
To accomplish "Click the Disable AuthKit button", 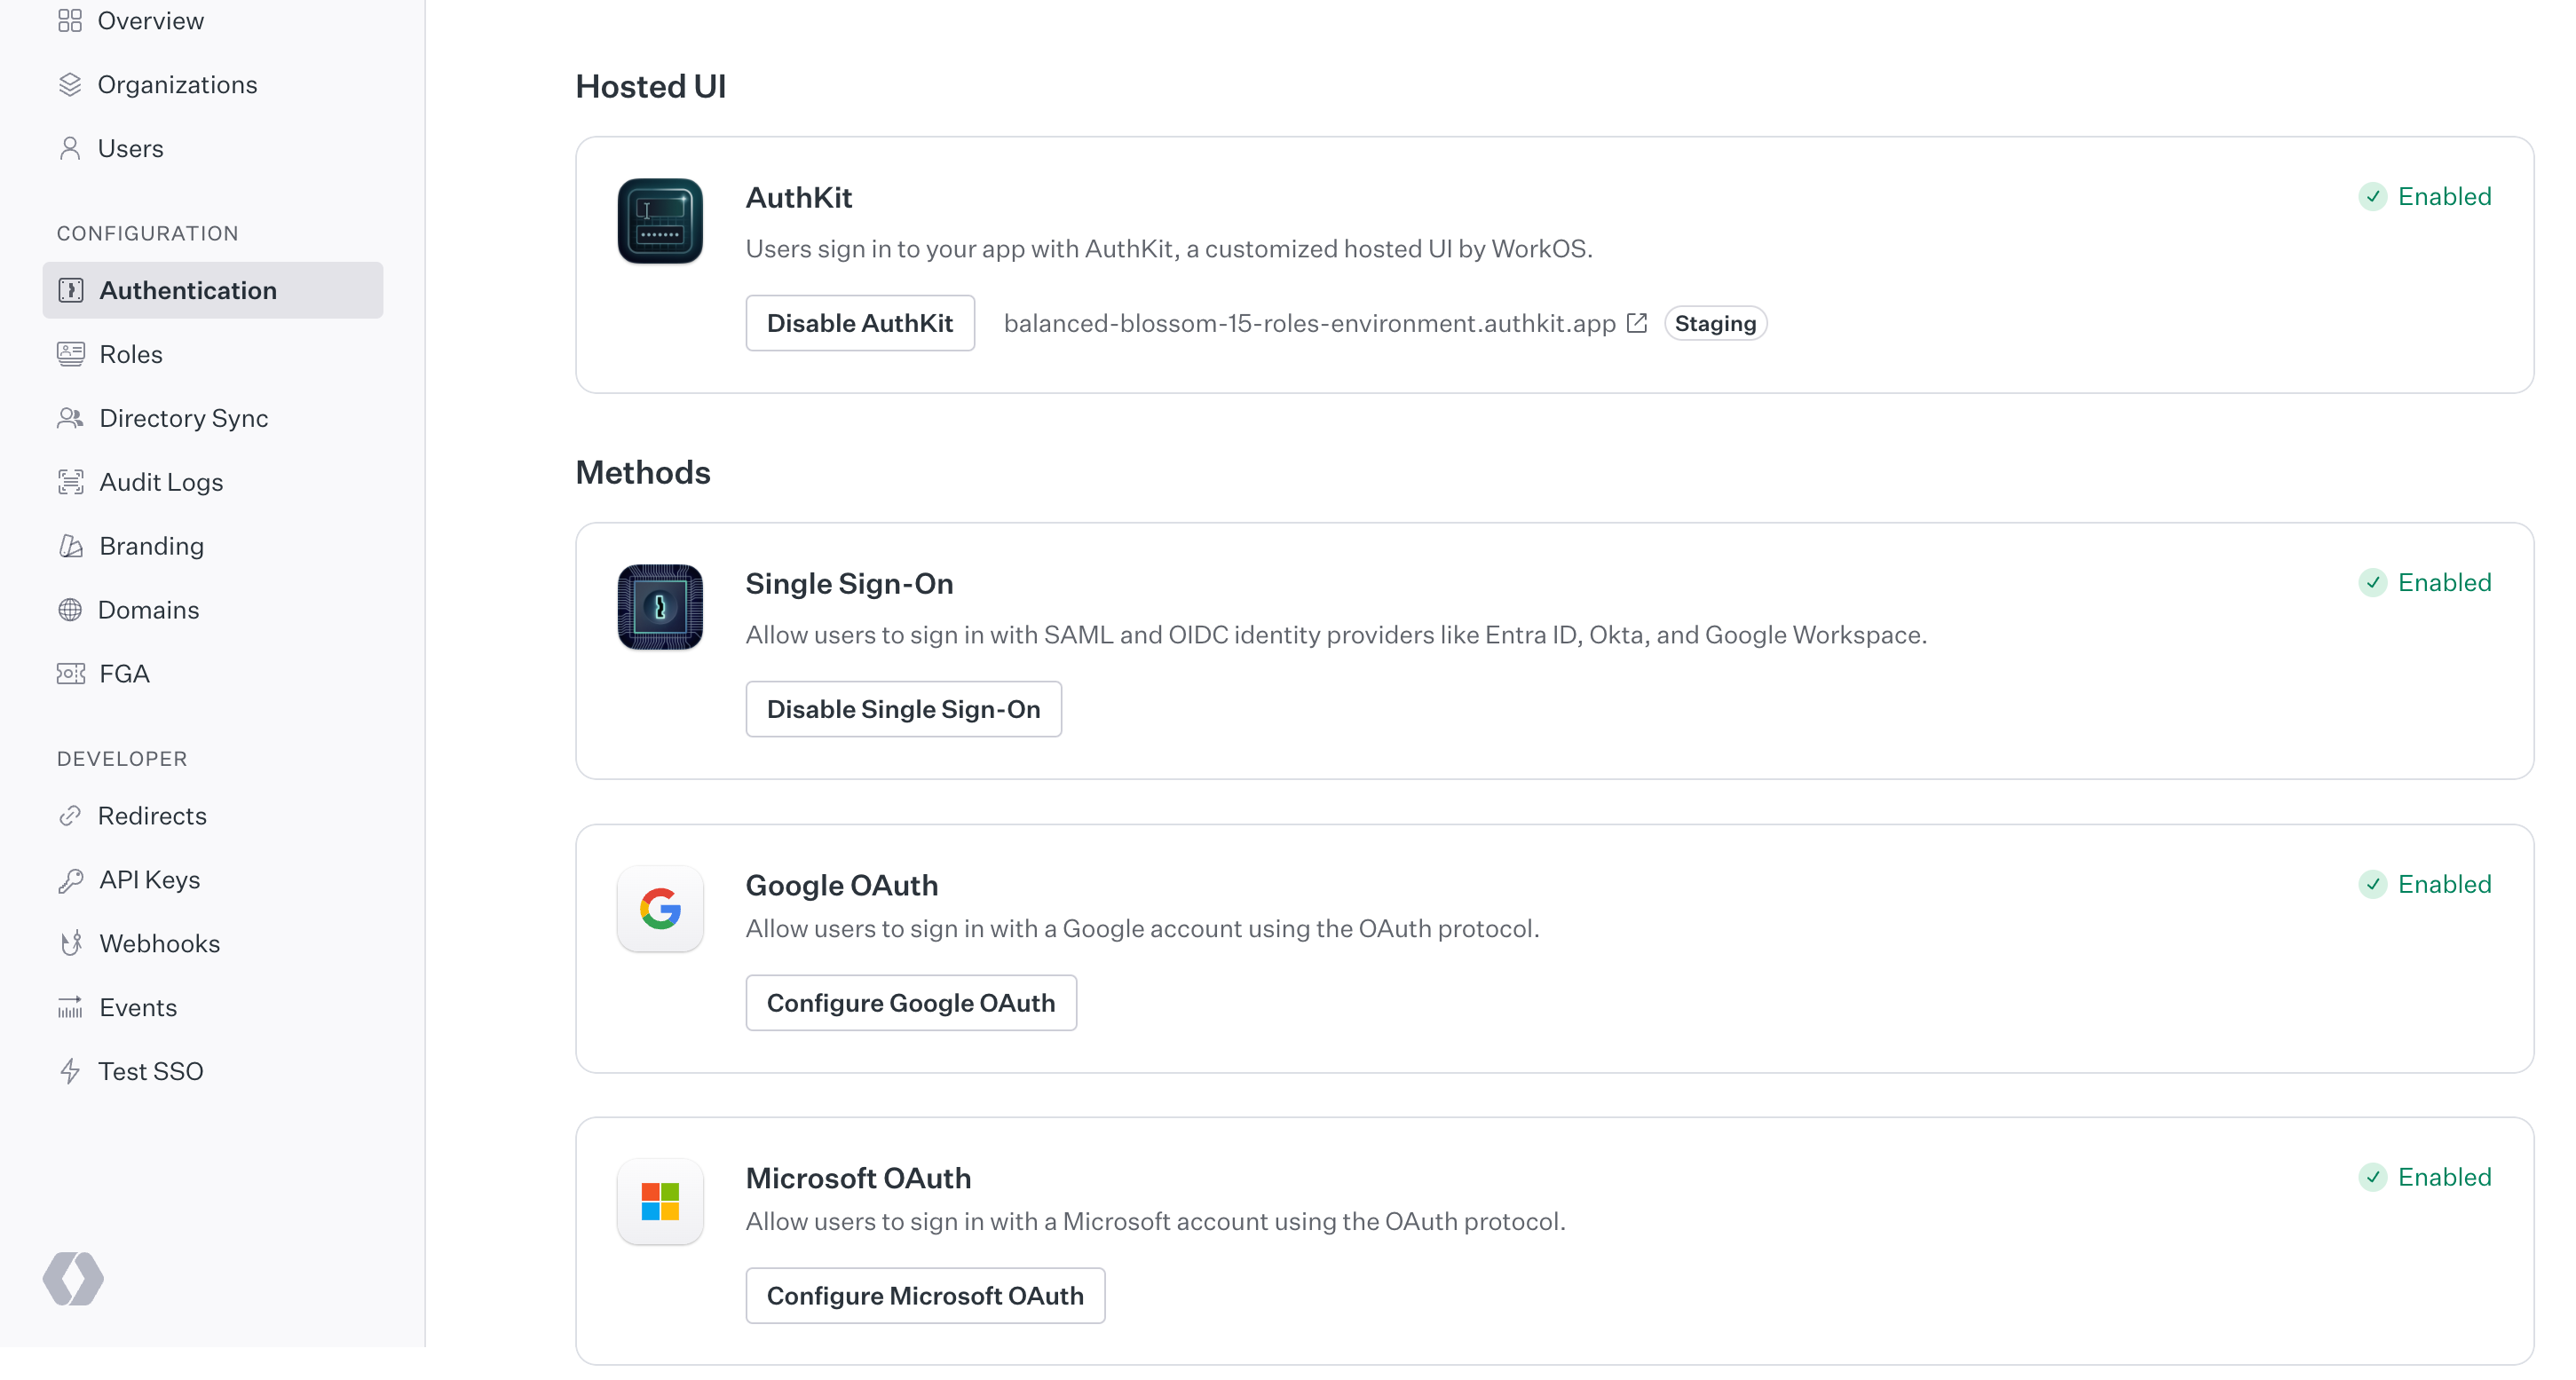I will pyautogui.click(x=860, y=323).
